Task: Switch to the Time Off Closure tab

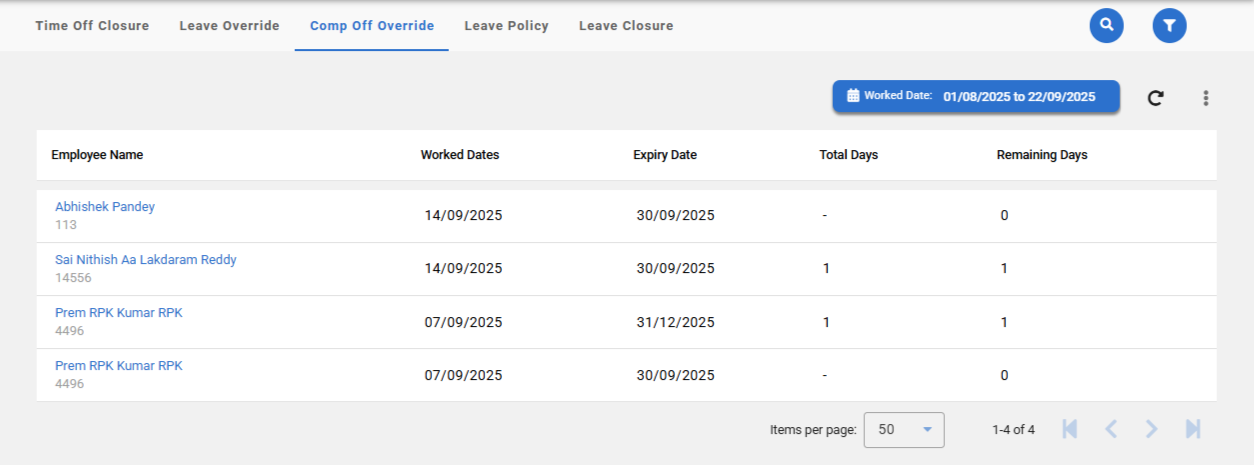Action: (x=92, y=26)
